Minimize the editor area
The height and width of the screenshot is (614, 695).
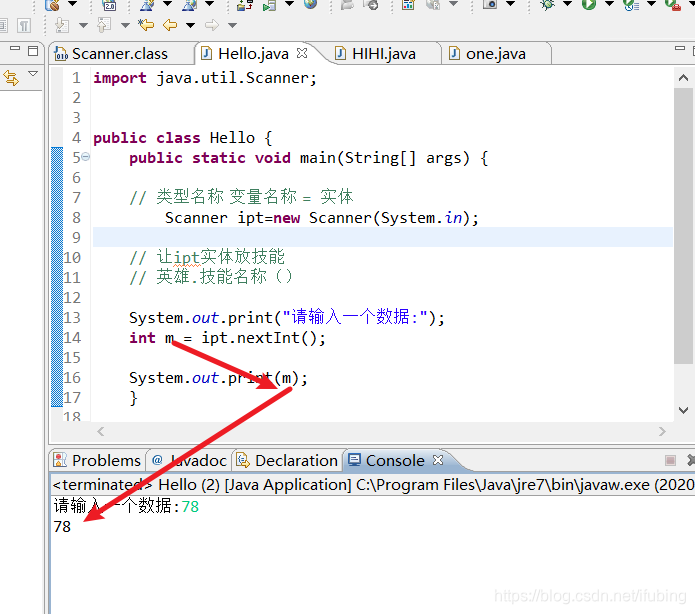(680, 48)
